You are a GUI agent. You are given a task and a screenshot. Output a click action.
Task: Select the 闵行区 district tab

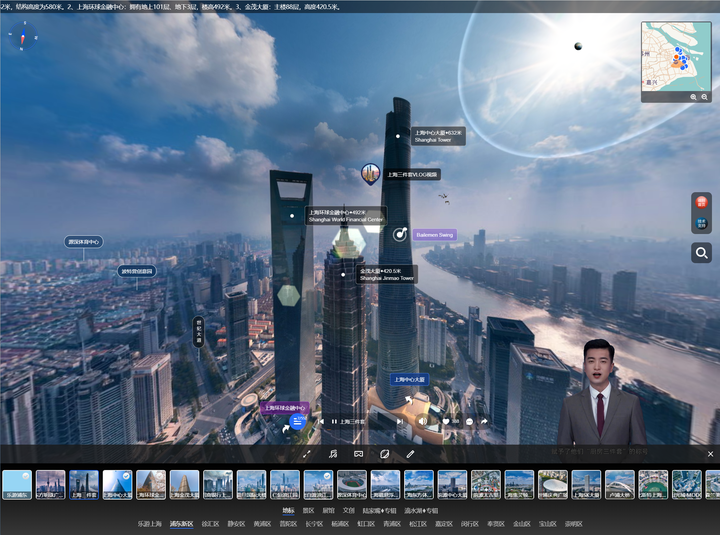470,524
